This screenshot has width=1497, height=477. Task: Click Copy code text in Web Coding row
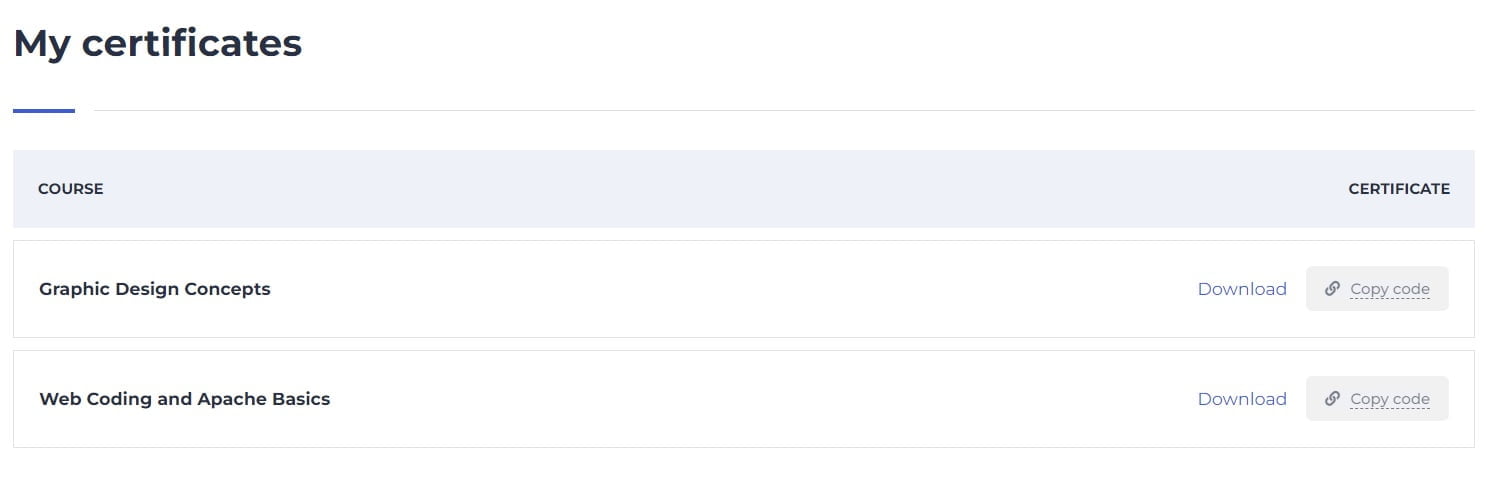coord(1390,399)
